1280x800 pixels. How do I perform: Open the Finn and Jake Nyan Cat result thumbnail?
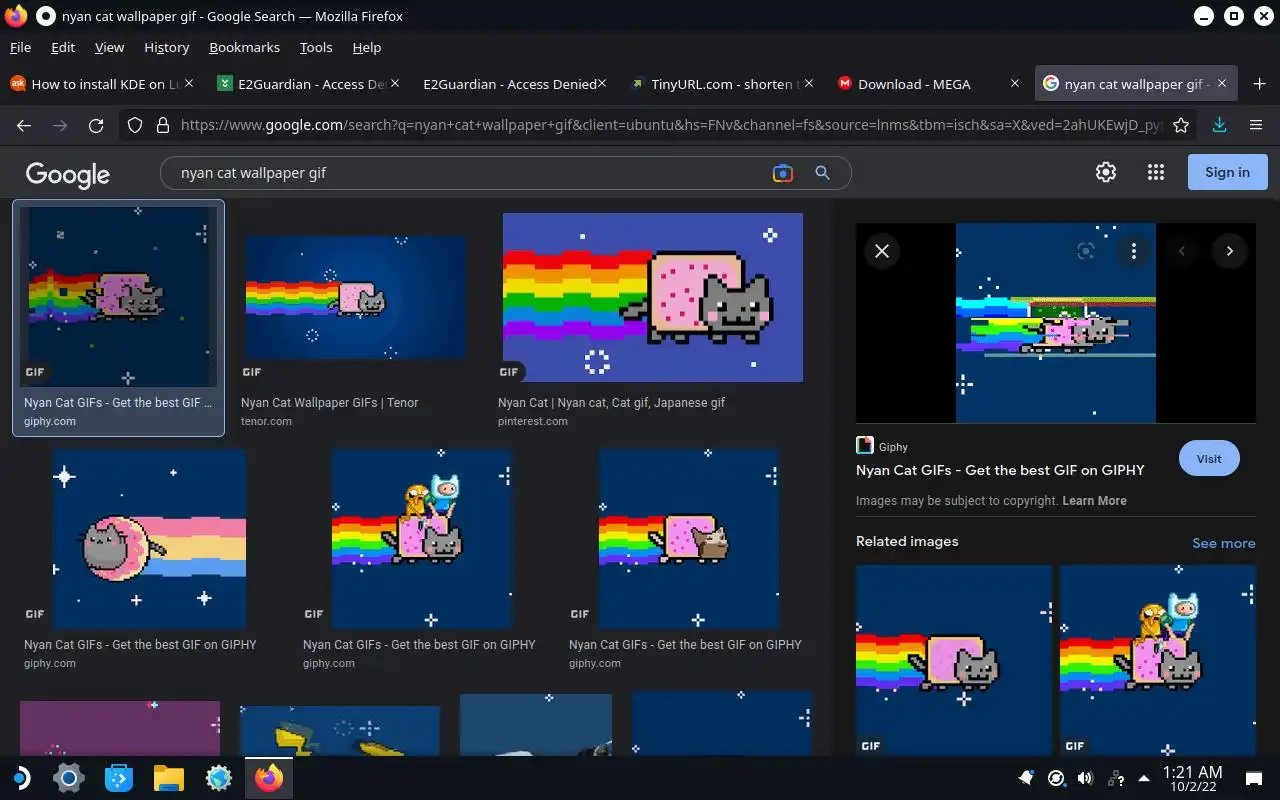pyautogui.click(x=422, y=538)
